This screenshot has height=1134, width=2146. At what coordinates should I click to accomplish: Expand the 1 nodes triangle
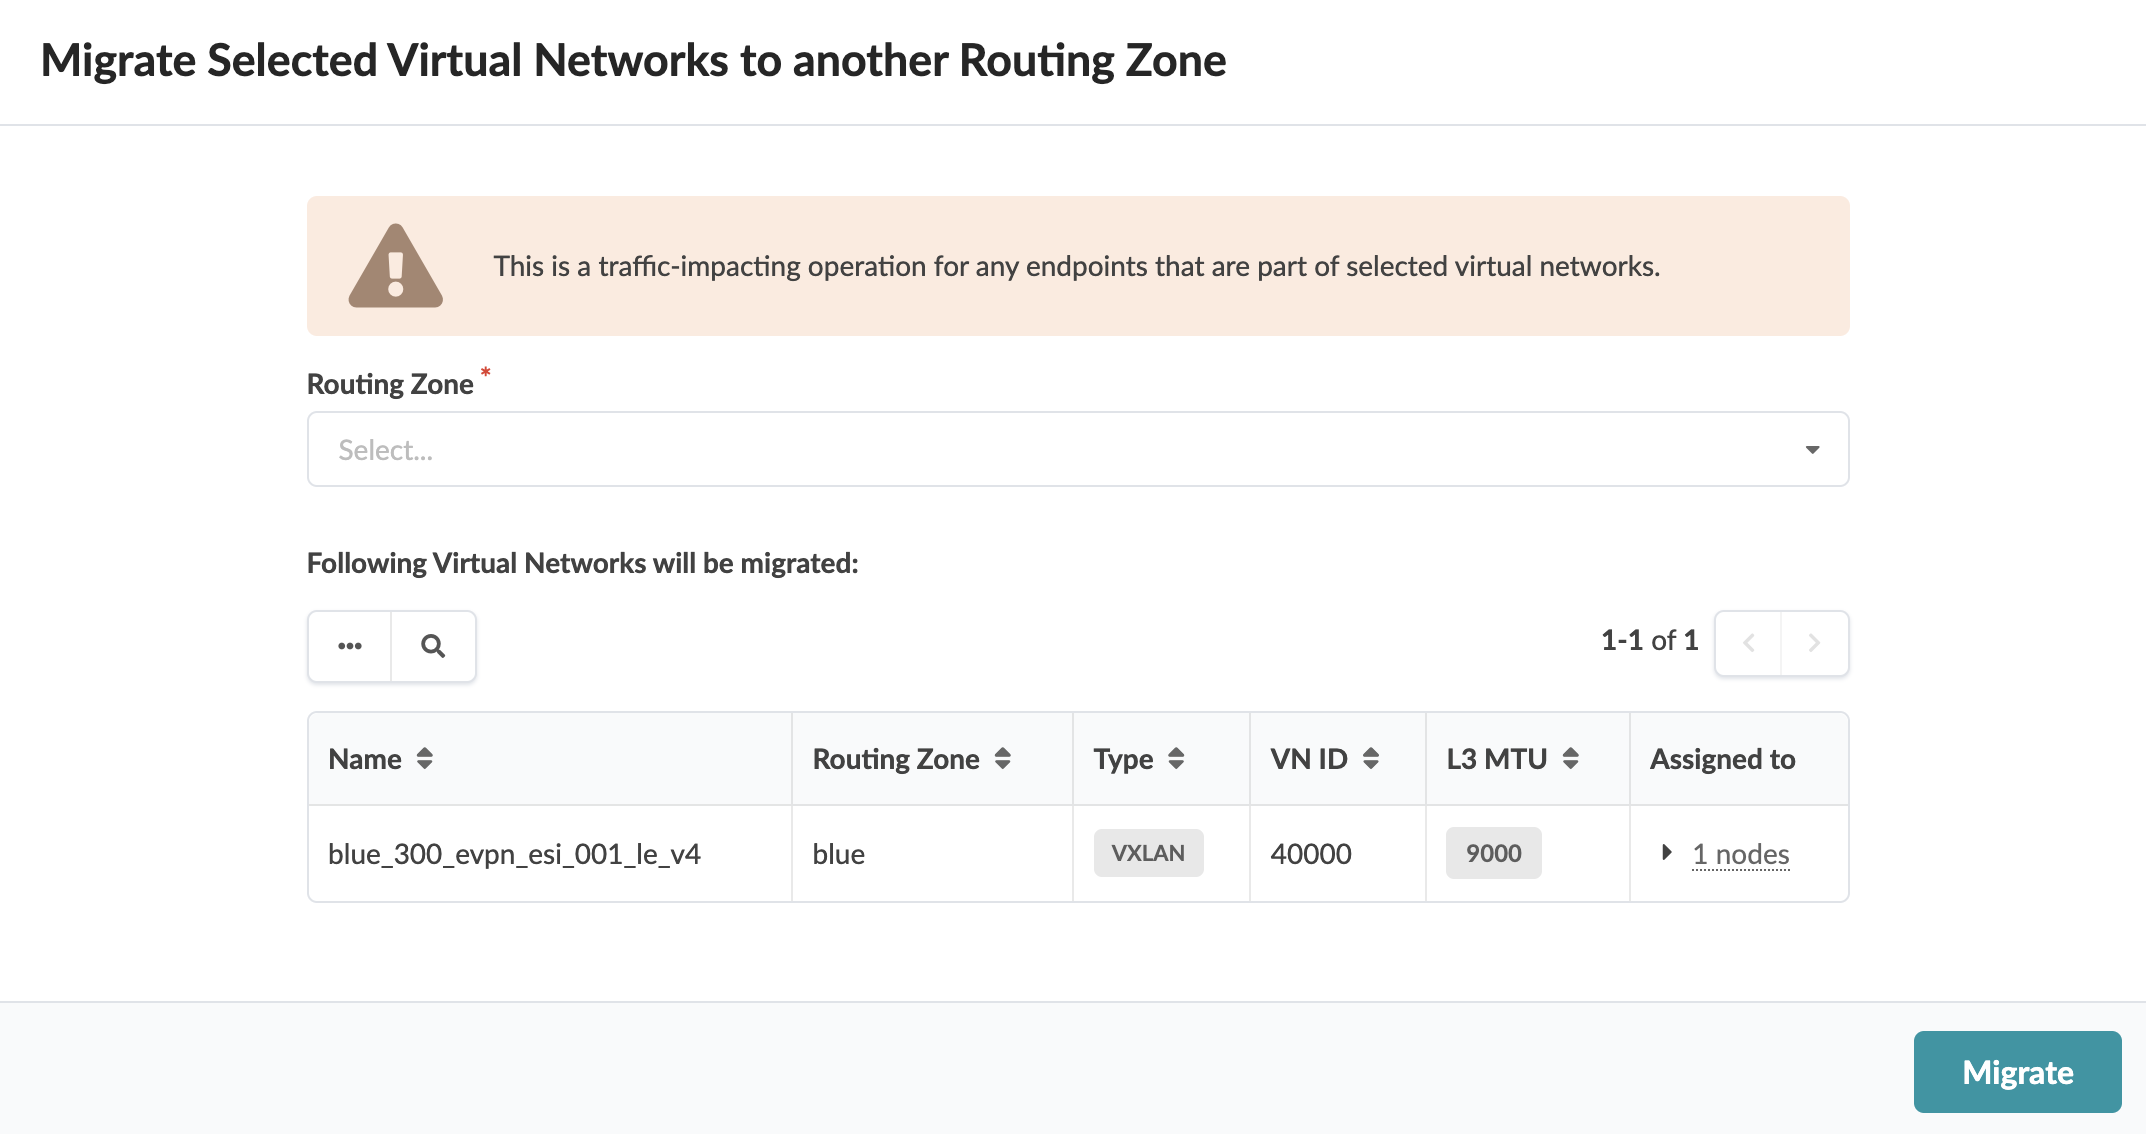(1666, 853)
